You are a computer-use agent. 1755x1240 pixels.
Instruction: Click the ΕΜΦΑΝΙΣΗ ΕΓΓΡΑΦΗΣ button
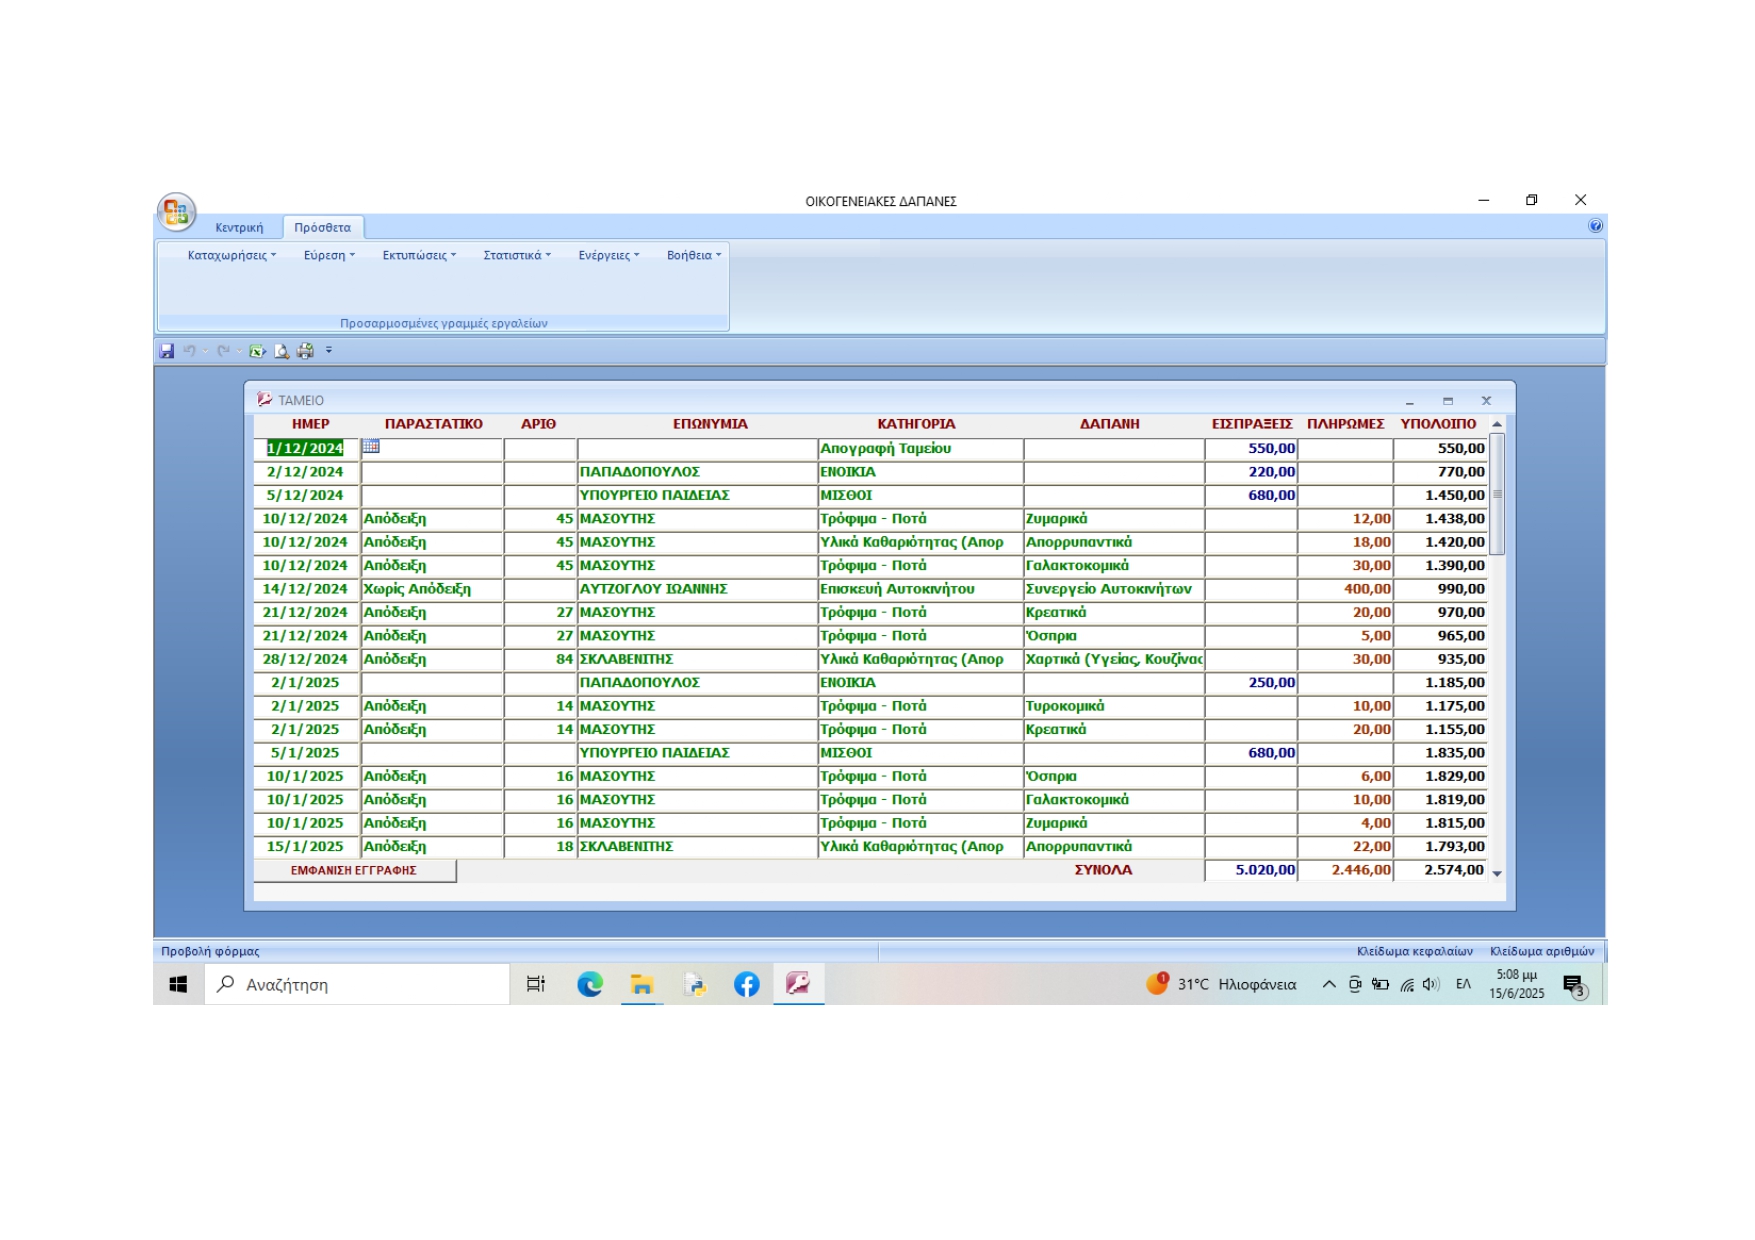point(354,871)
